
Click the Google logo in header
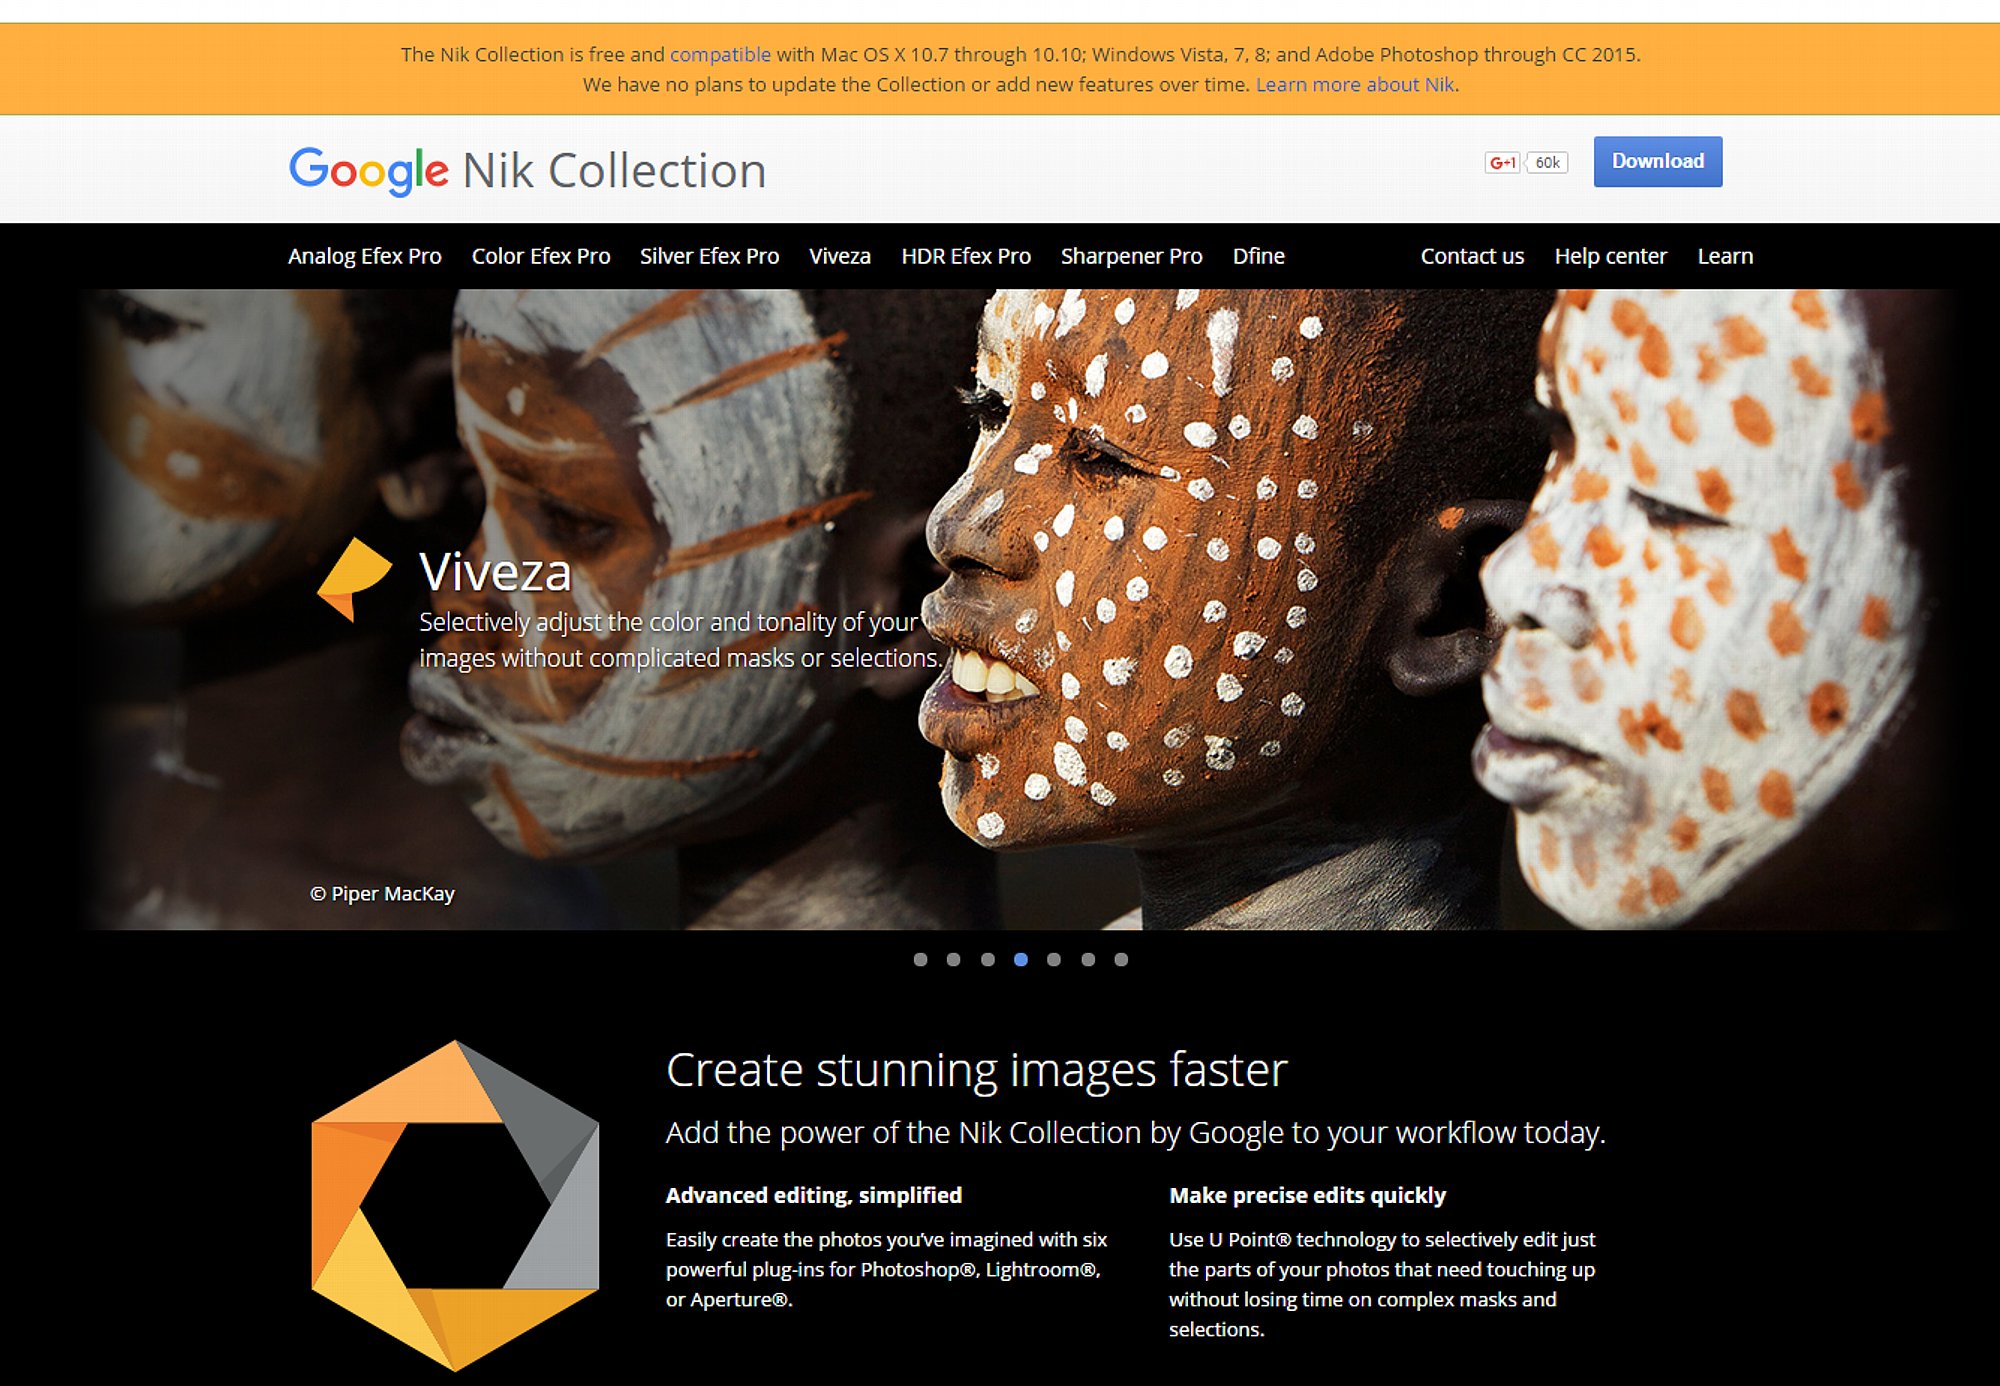click(x=368, y=171)
